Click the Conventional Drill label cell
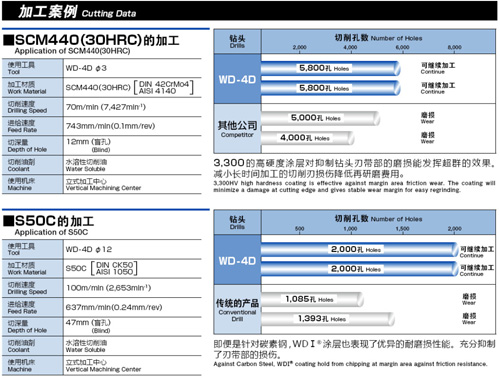500x378 pixels. pos(237,310)
